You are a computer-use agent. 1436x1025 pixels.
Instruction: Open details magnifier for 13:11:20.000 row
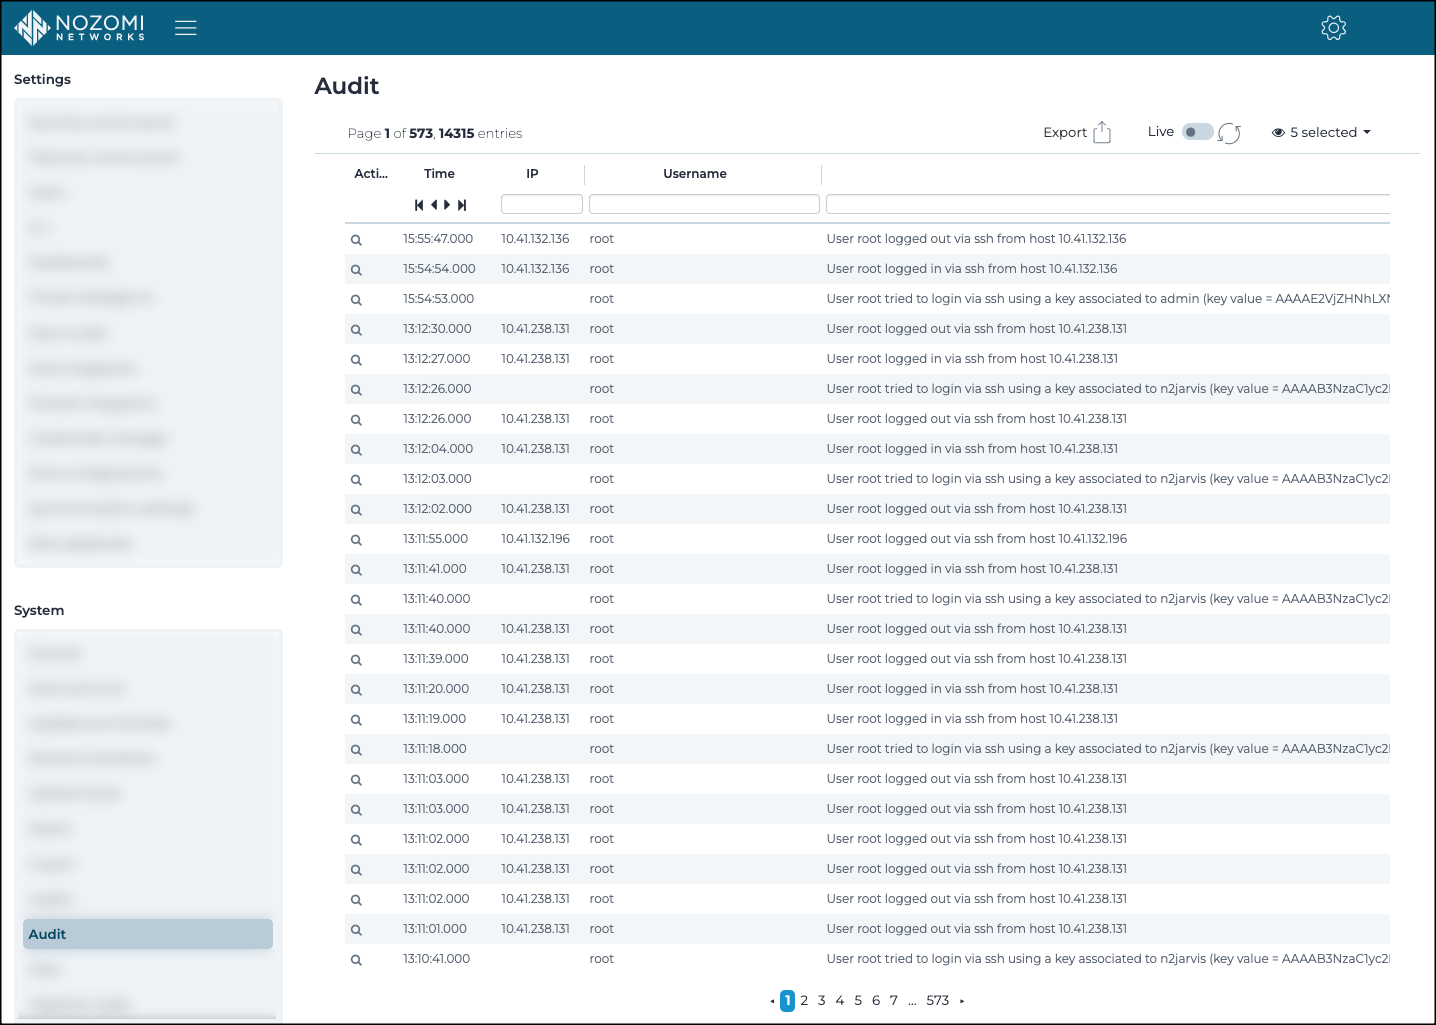coord(356,690)
